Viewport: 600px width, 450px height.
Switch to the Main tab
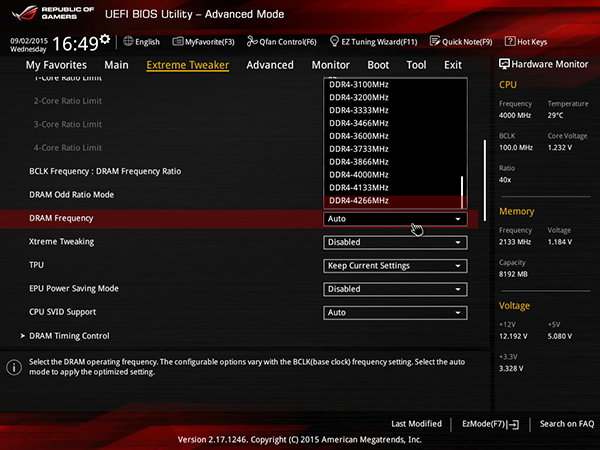click(116, 65)
